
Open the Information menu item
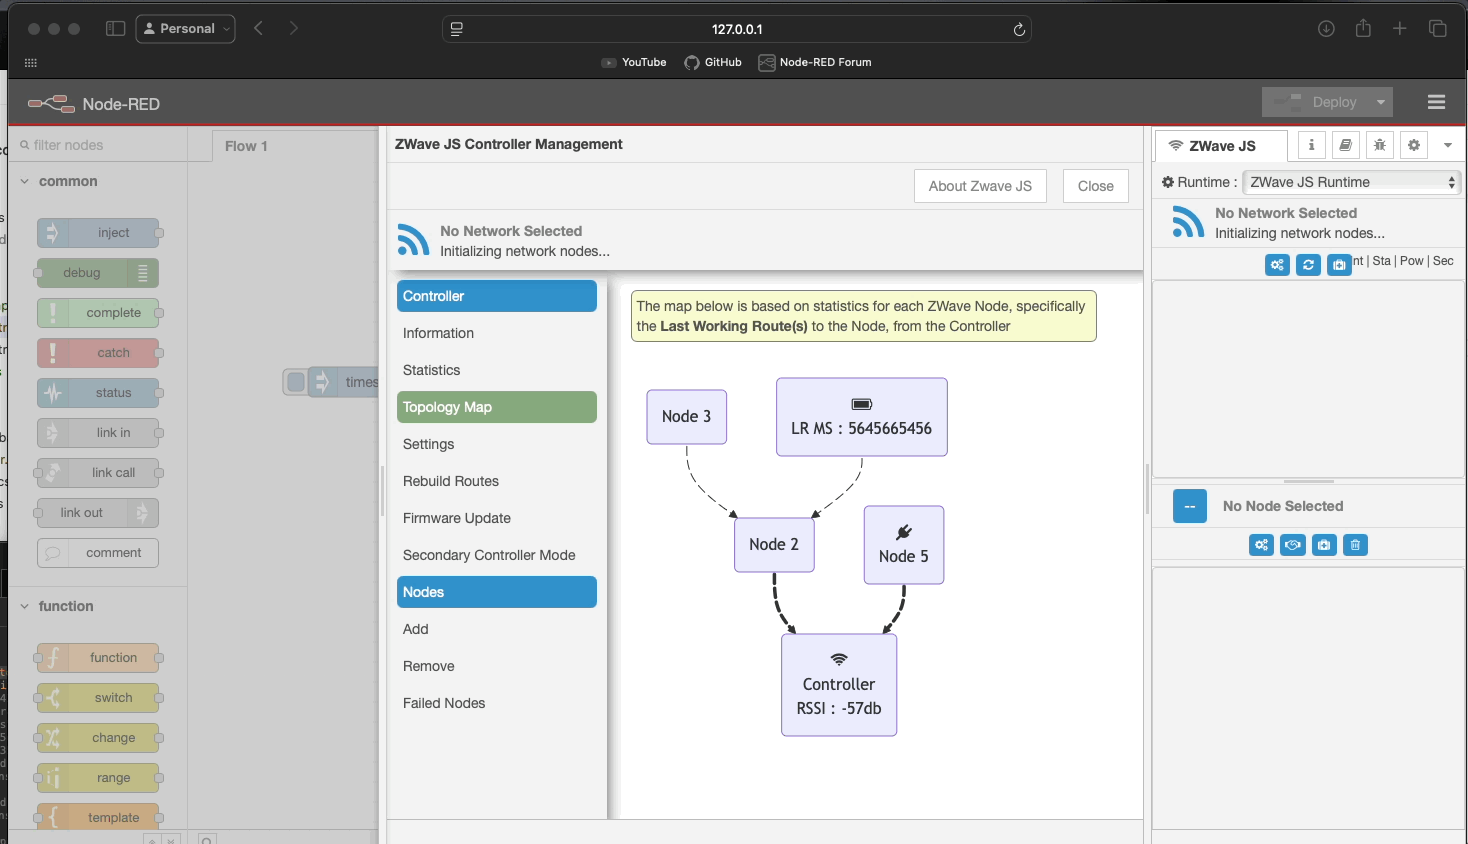pos(497,333)
